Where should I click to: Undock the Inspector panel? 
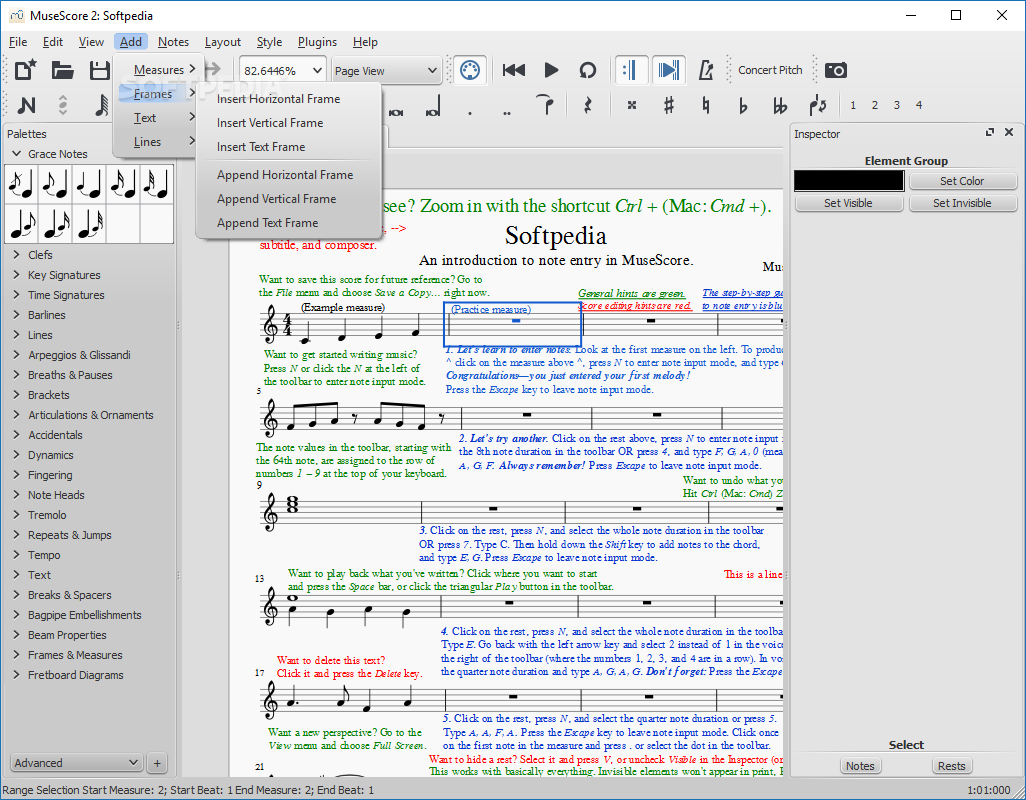(x=990, y=132)
